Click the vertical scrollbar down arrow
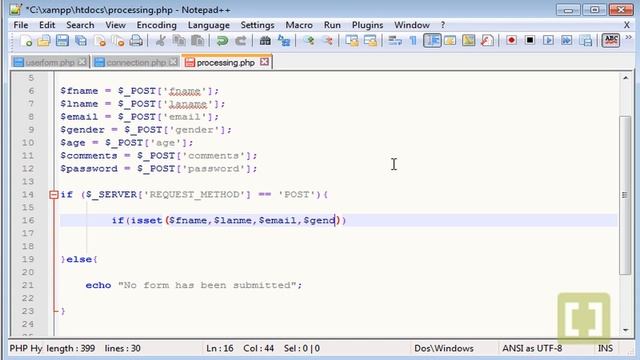Viewport: 640px width, 360px height. (x=625, y=330)
